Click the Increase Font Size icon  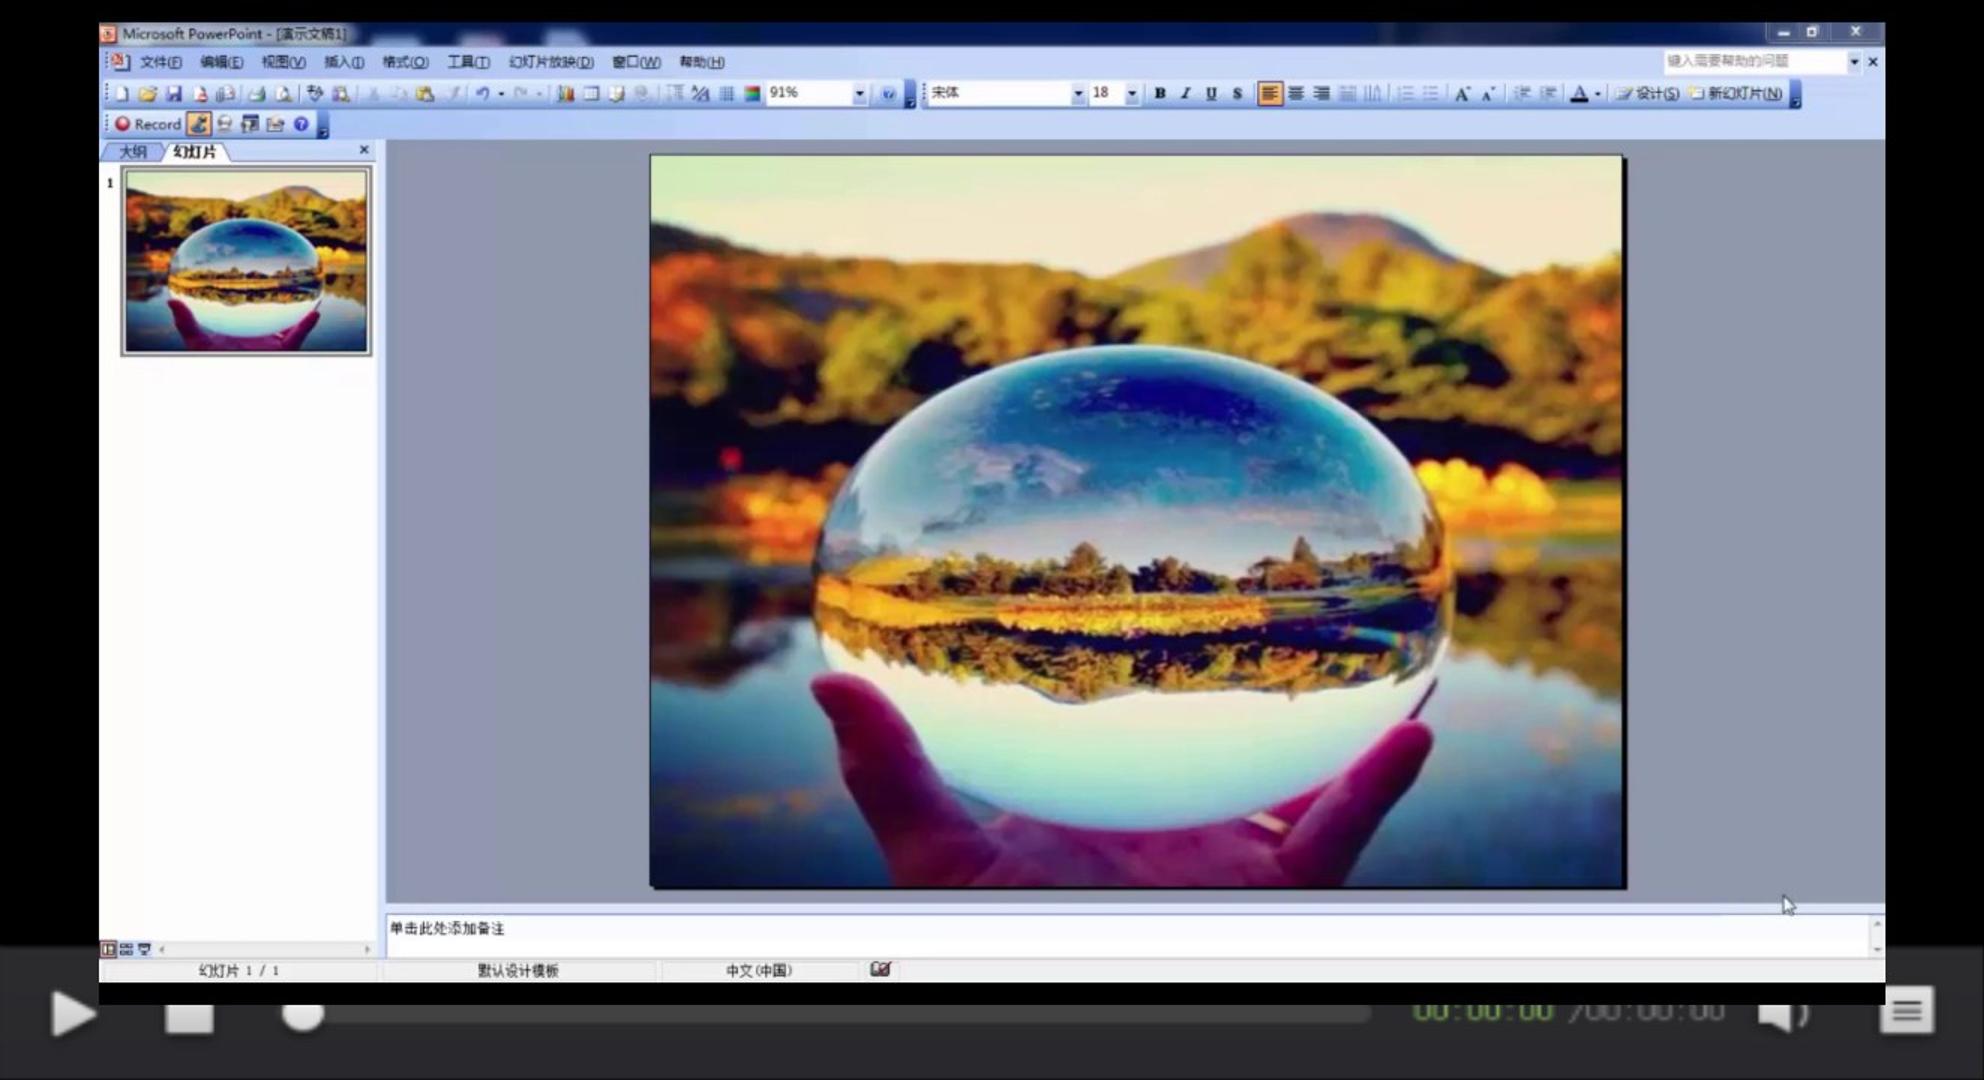1462,93
